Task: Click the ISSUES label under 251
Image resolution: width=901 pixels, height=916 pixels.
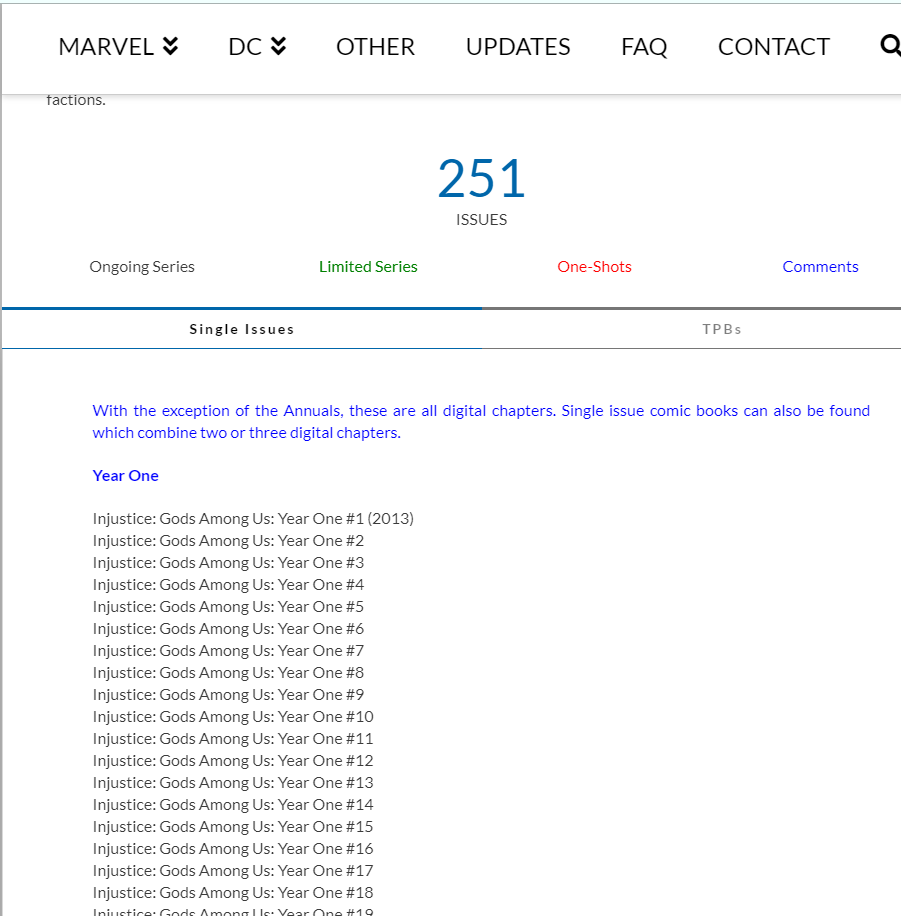Action: [481, 220]
